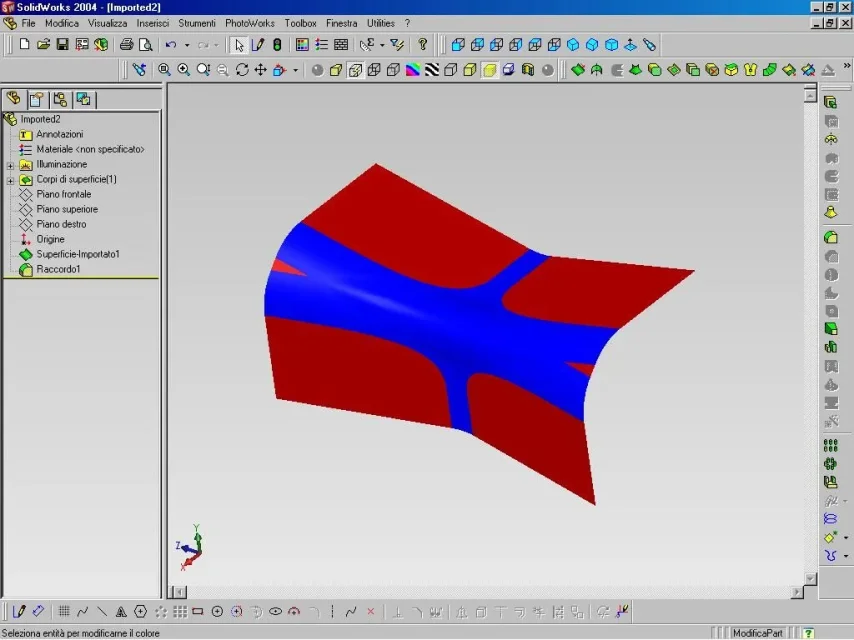
Task: Switch to the FeatureManager design tree tab
Action: (x=14, y=99)
